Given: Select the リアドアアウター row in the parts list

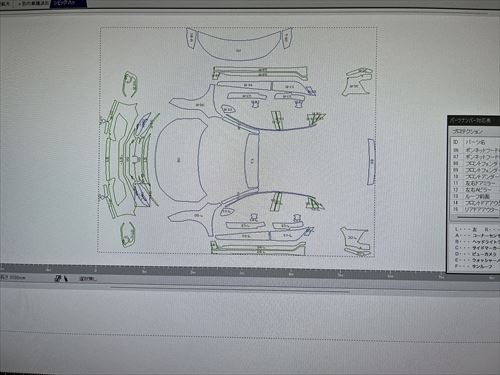Looking at the screenshot, I should coord(475,209).
